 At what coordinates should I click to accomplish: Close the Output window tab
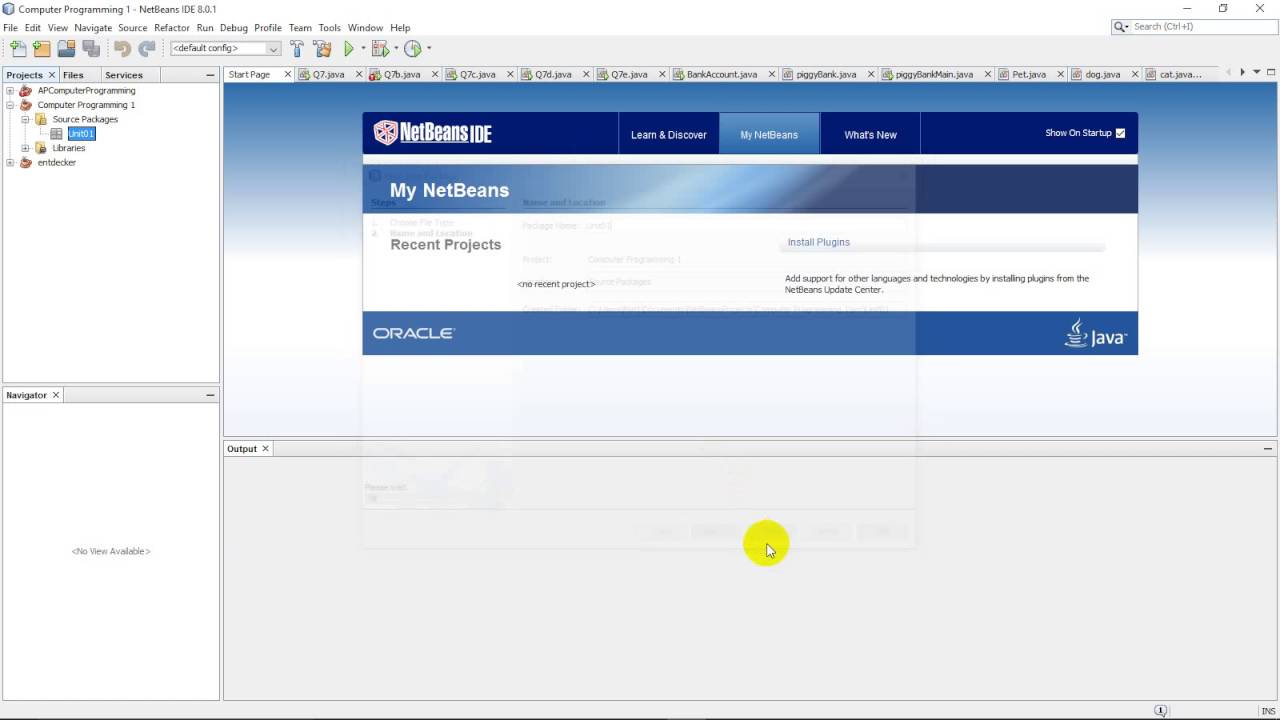(x=265, y=449)
